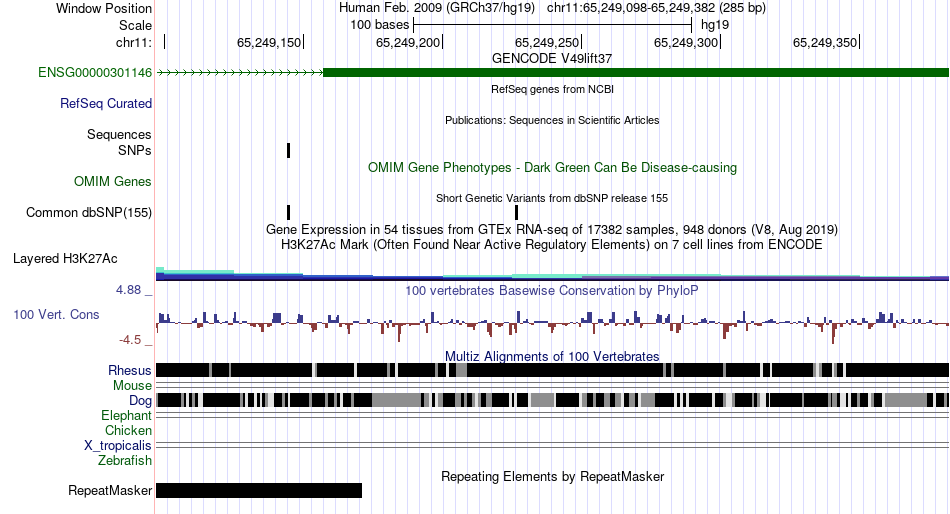Screen dimensions: 950x514
Task: Click the OMIM Genes track label
Action: 113,182
